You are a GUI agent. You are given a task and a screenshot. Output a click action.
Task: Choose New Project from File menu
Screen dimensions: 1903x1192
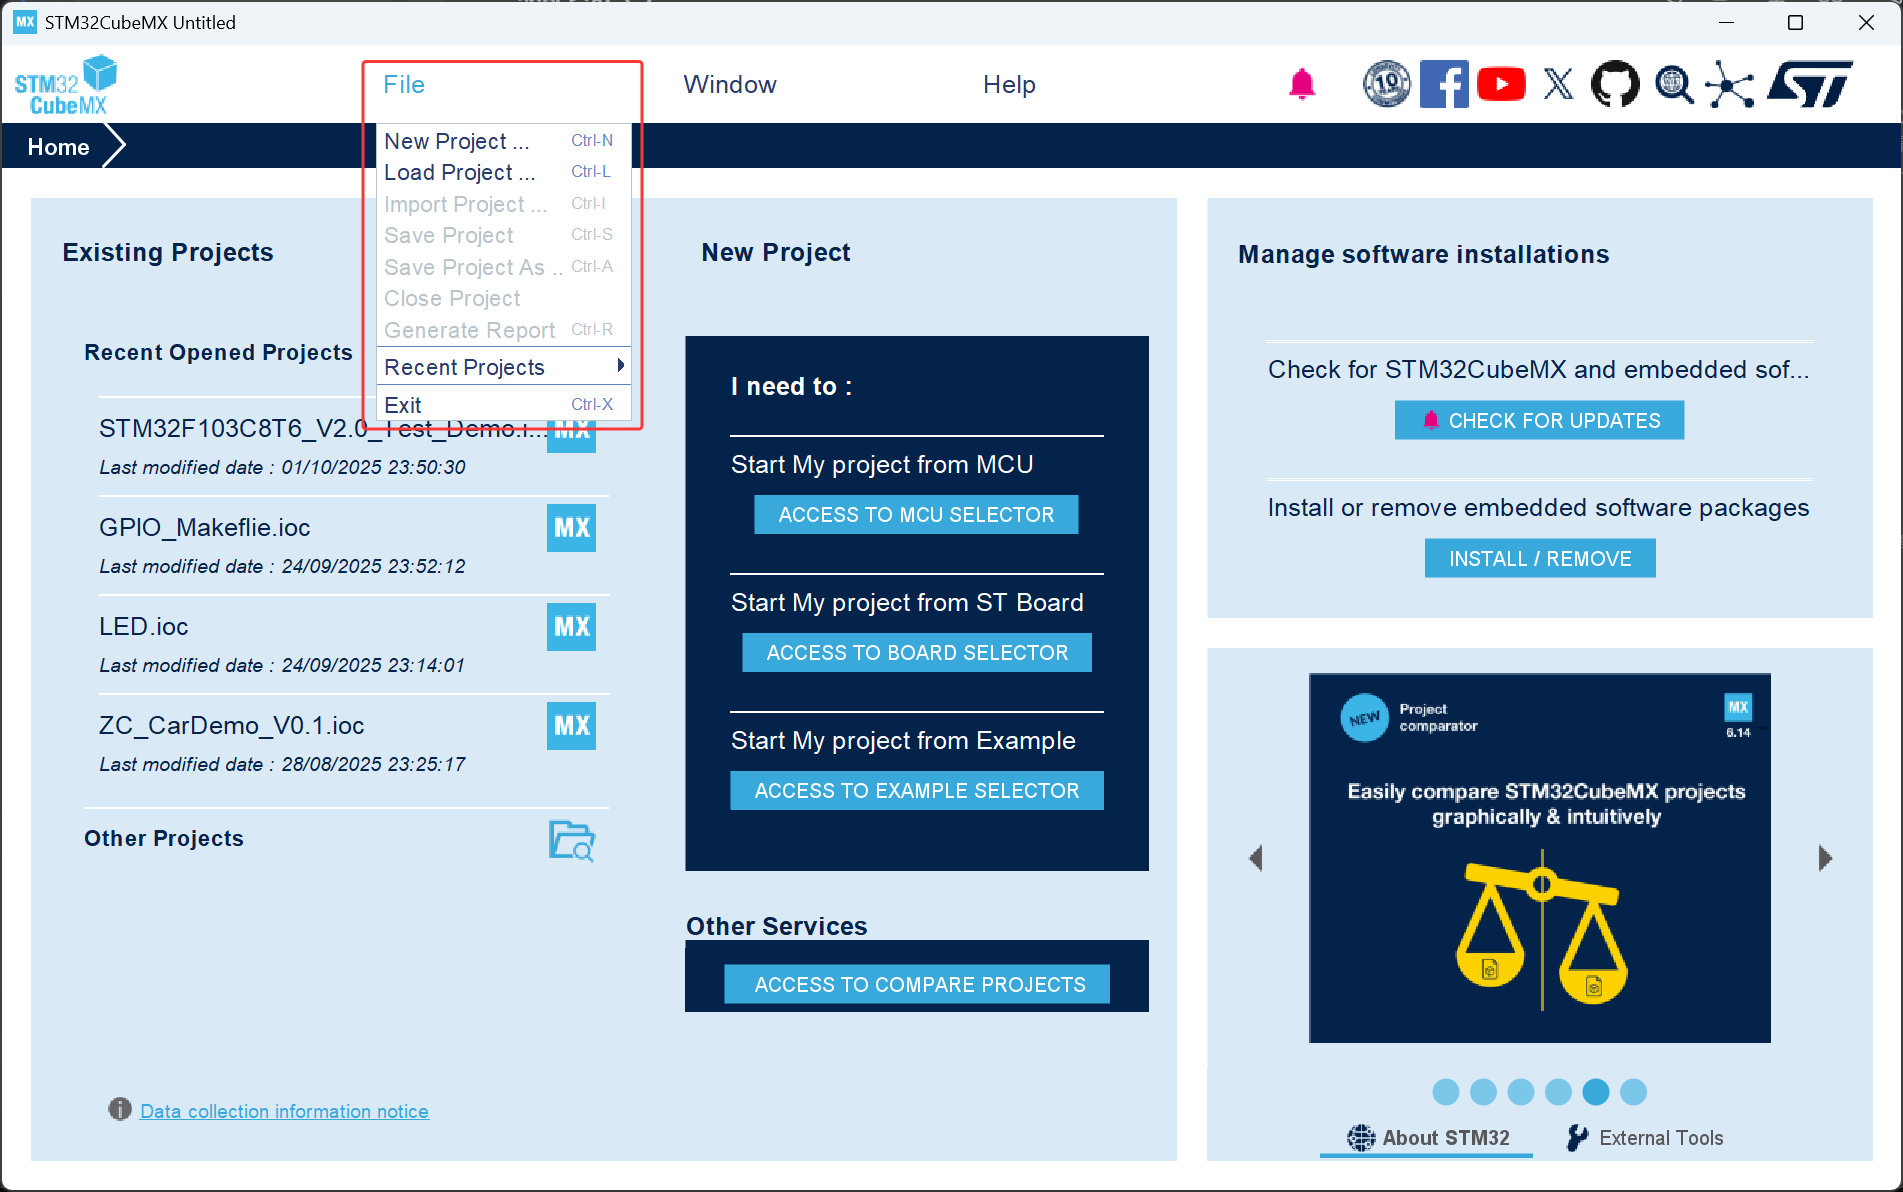503,141
